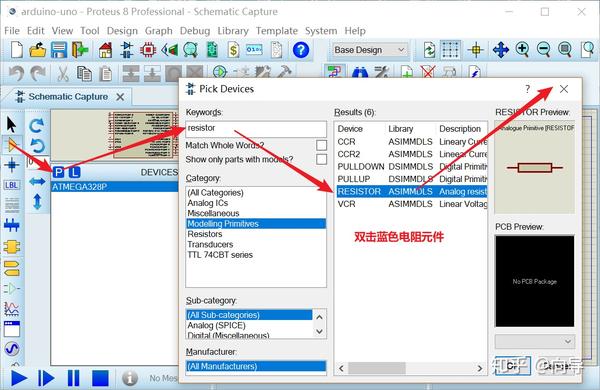Screen dimensions: 600x390
Task: Close the Schematic Capture tab
Action: [x=120, y=97]
